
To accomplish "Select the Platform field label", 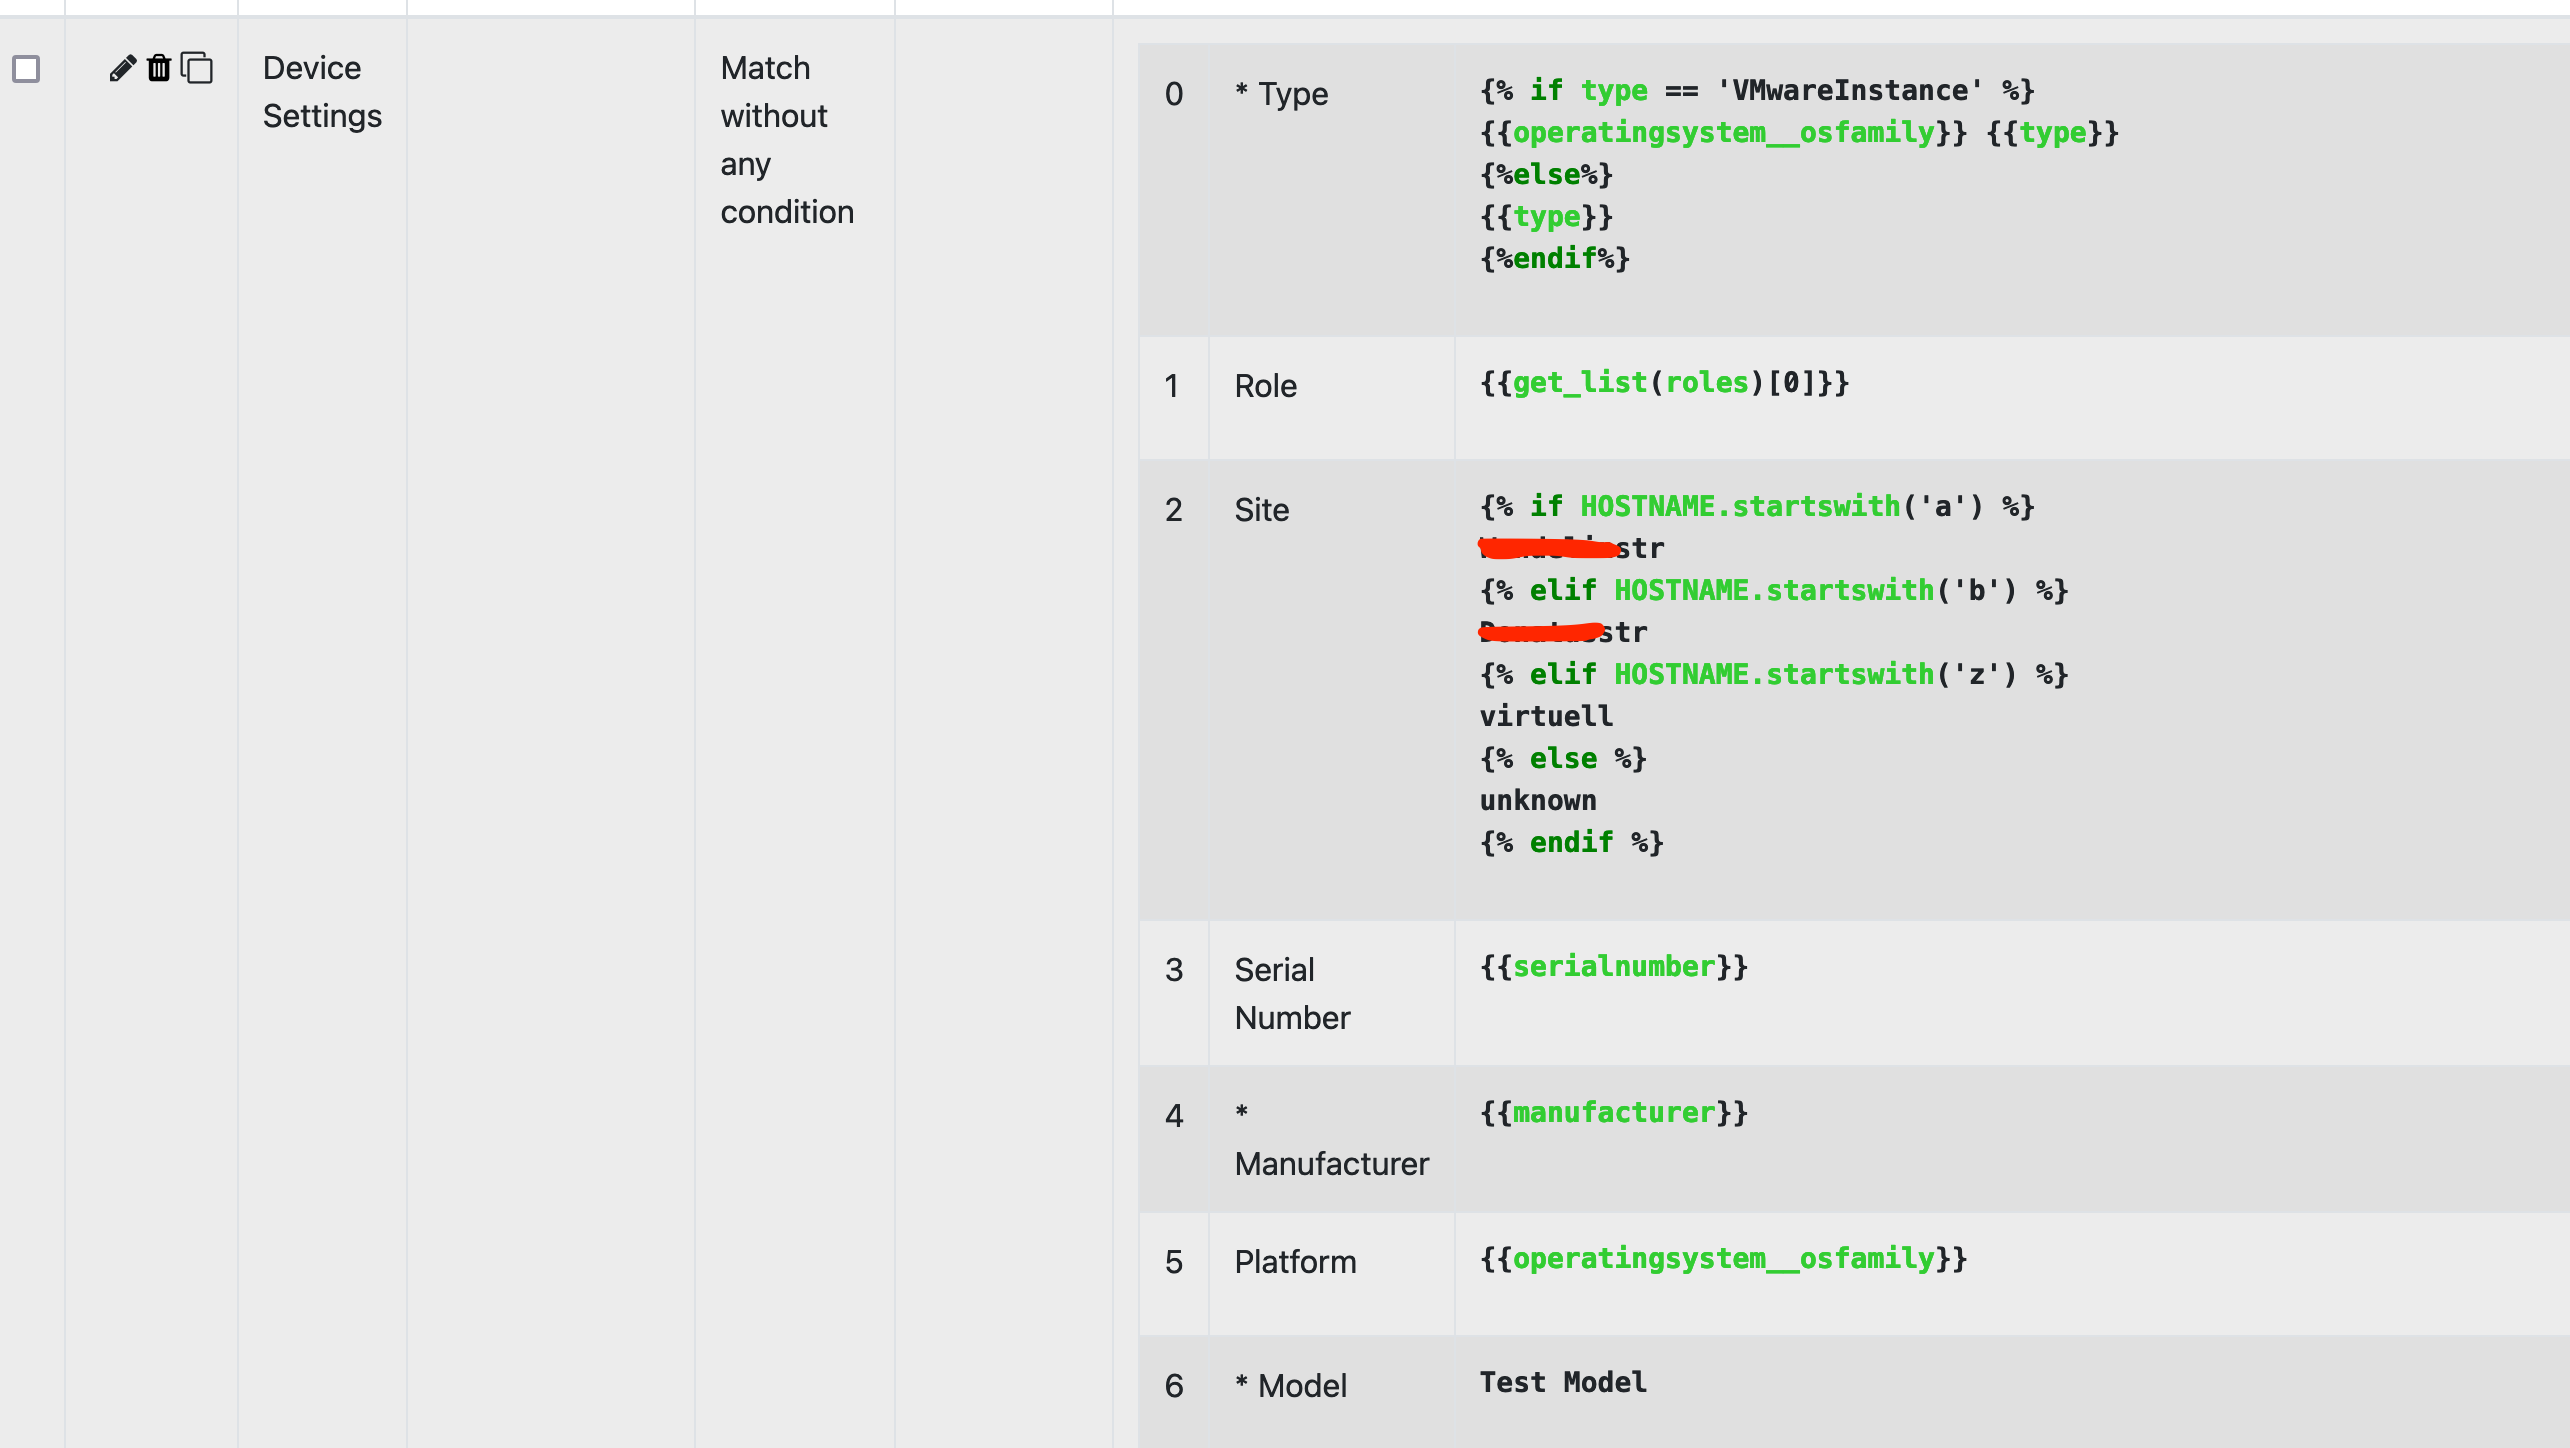I will 1295,1262.
